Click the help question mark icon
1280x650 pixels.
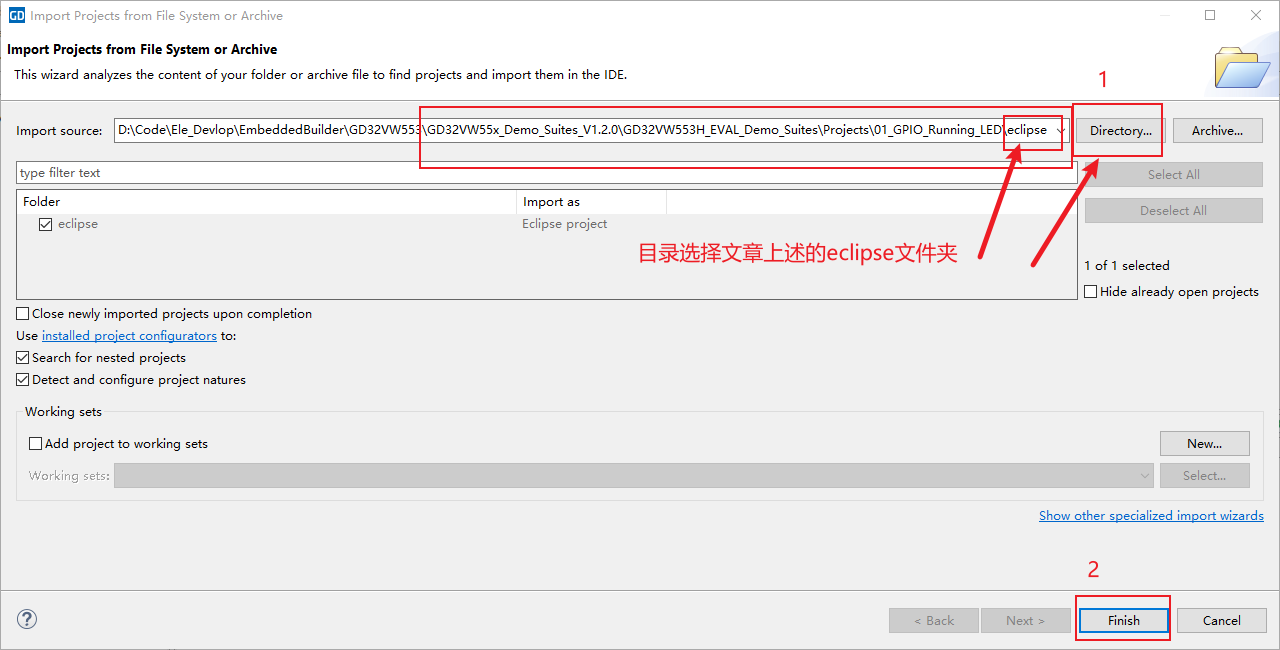27,619
